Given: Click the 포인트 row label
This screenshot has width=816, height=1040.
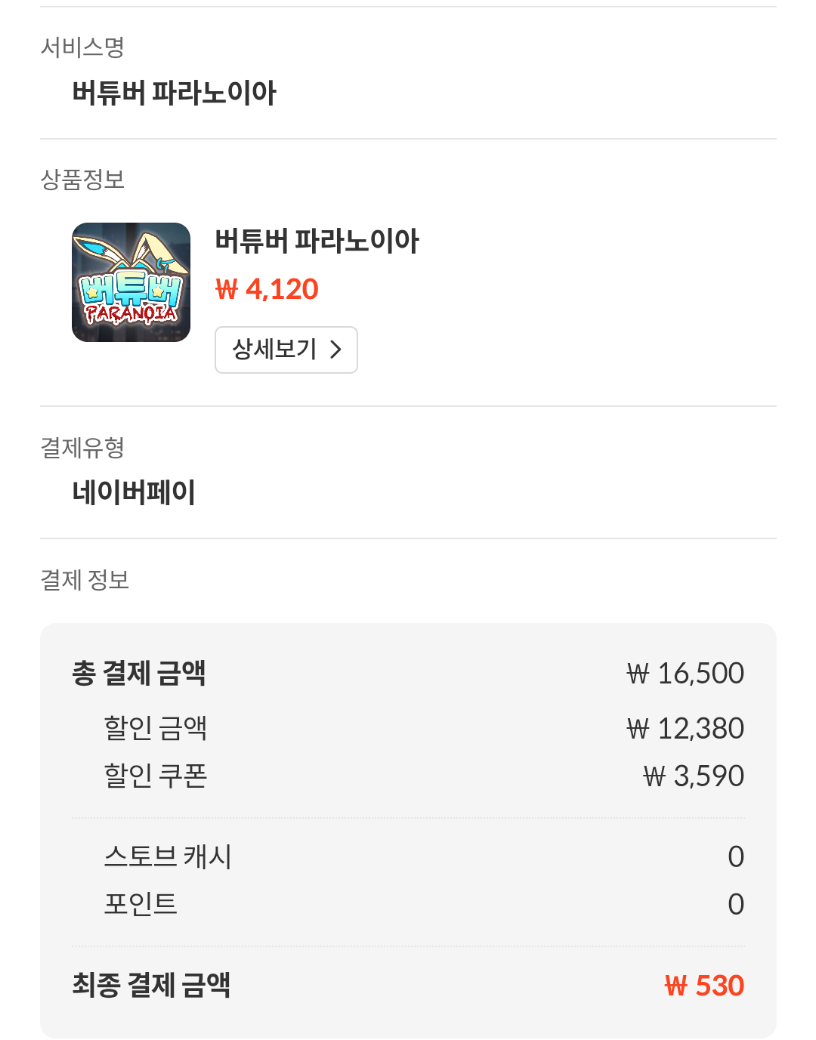Looking at the screenshot, I should 141,904.
